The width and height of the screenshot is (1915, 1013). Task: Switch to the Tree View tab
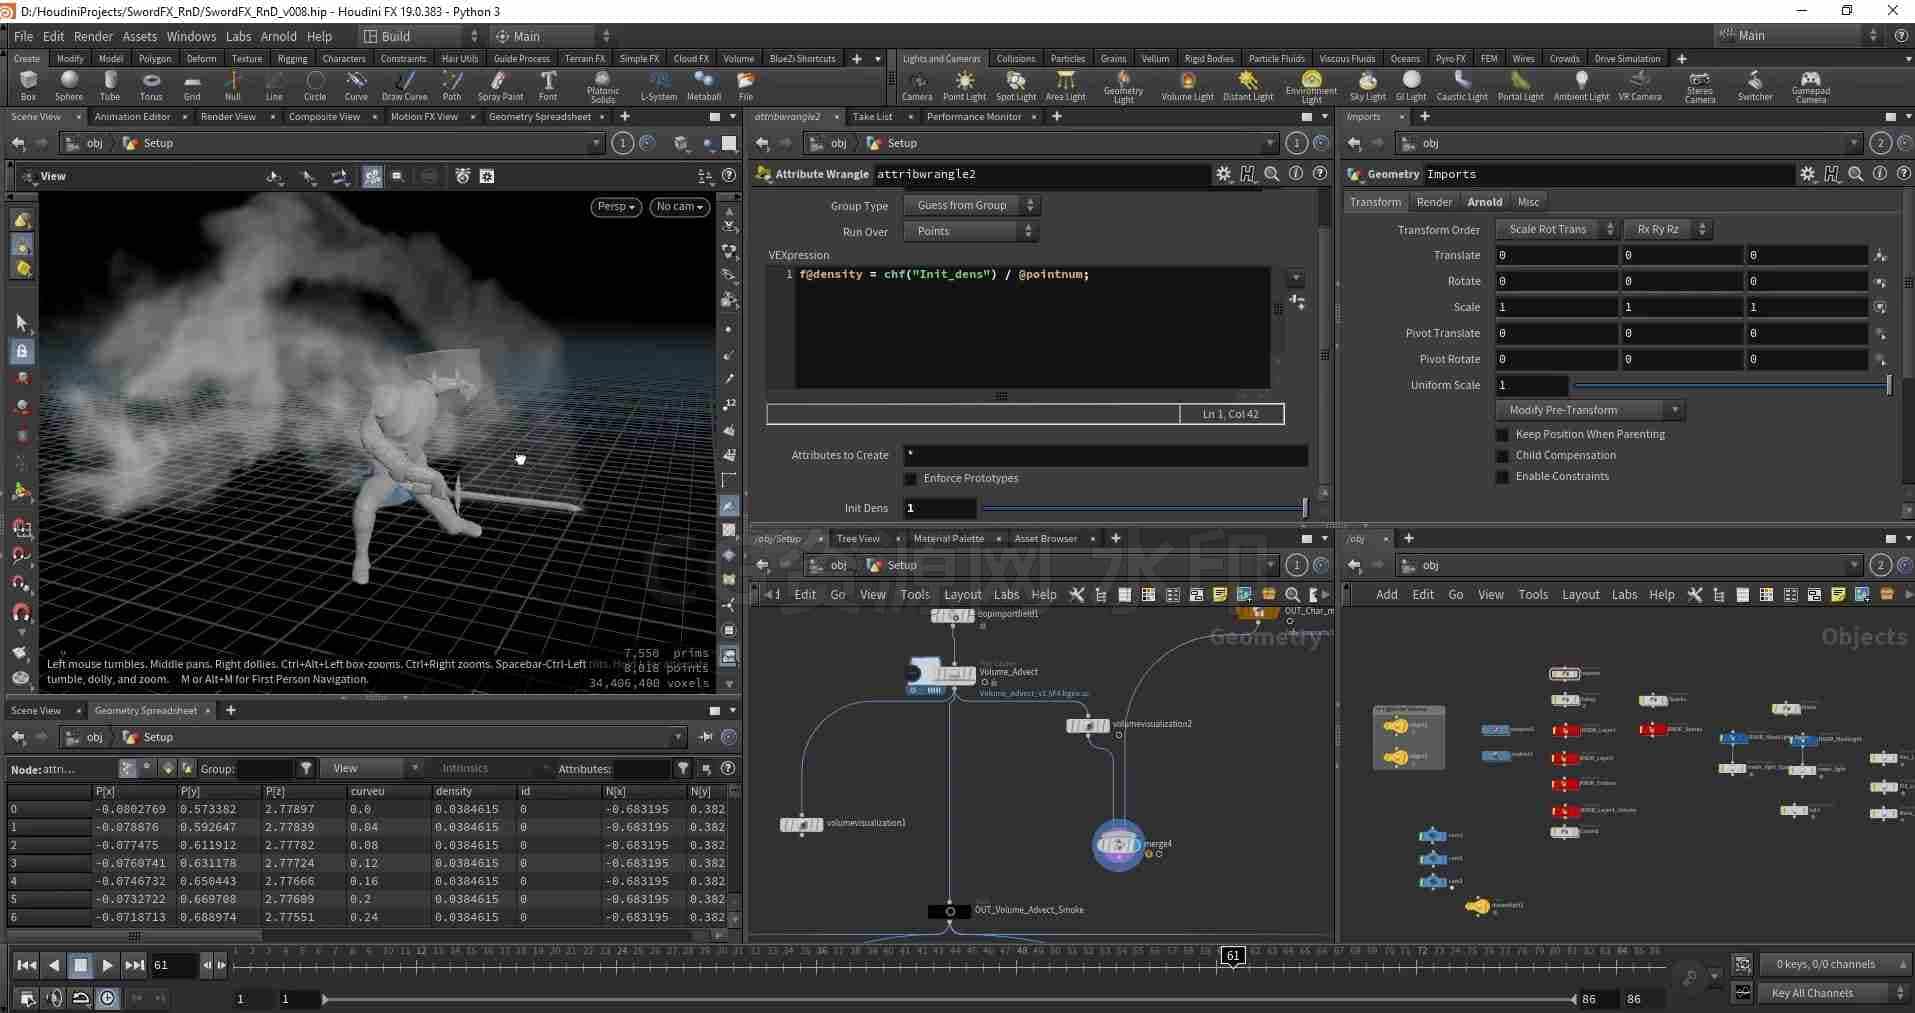point(857,539)
